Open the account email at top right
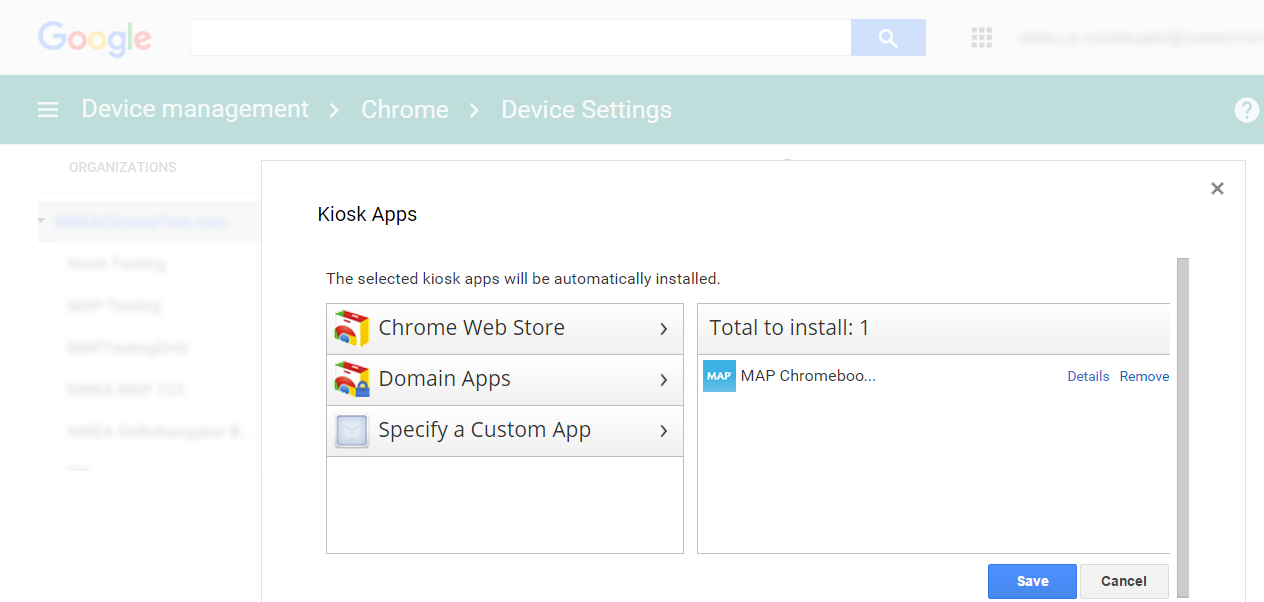This screenshot has width=1264, height=602. 1141,38
